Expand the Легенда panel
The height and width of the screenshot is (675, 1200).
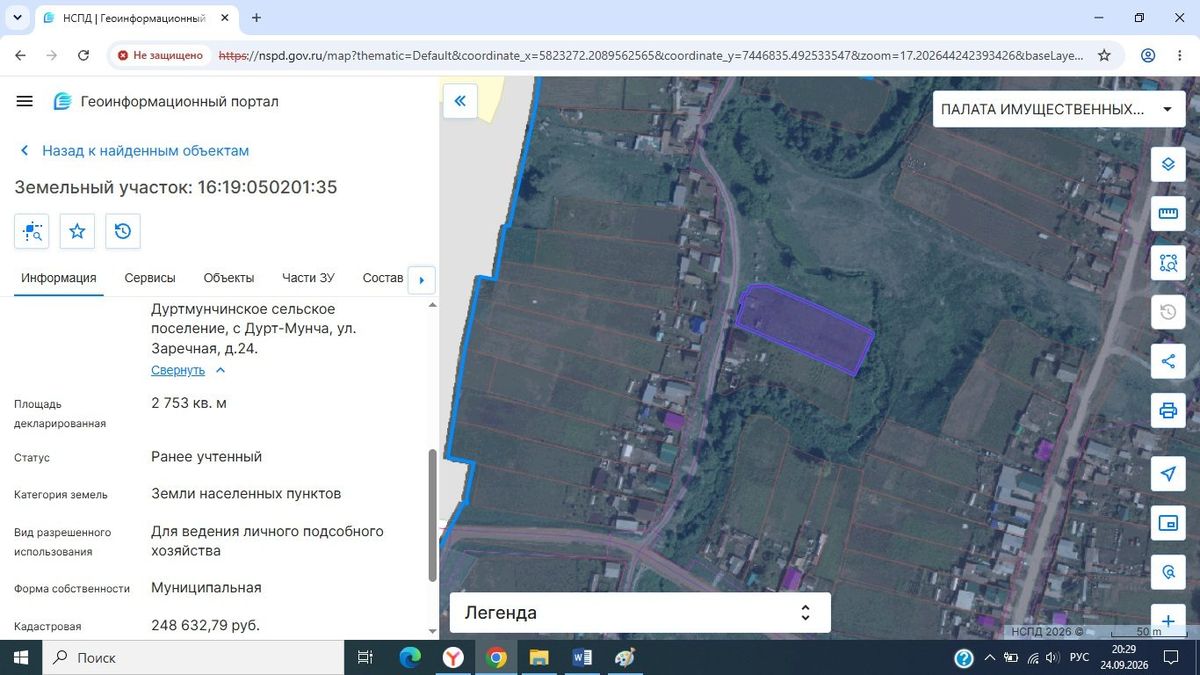640,613
